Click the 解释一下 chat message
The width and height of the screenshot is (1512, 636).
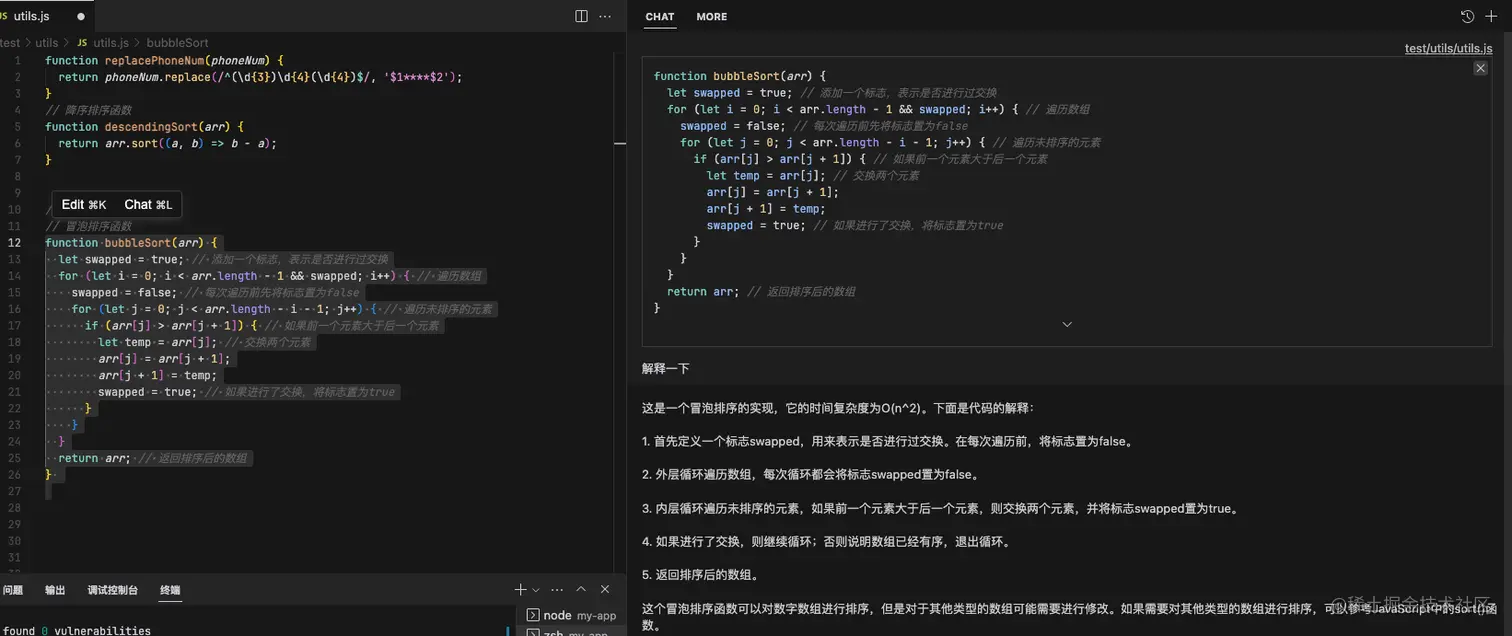pyautogui.click(x=666, y=369)
